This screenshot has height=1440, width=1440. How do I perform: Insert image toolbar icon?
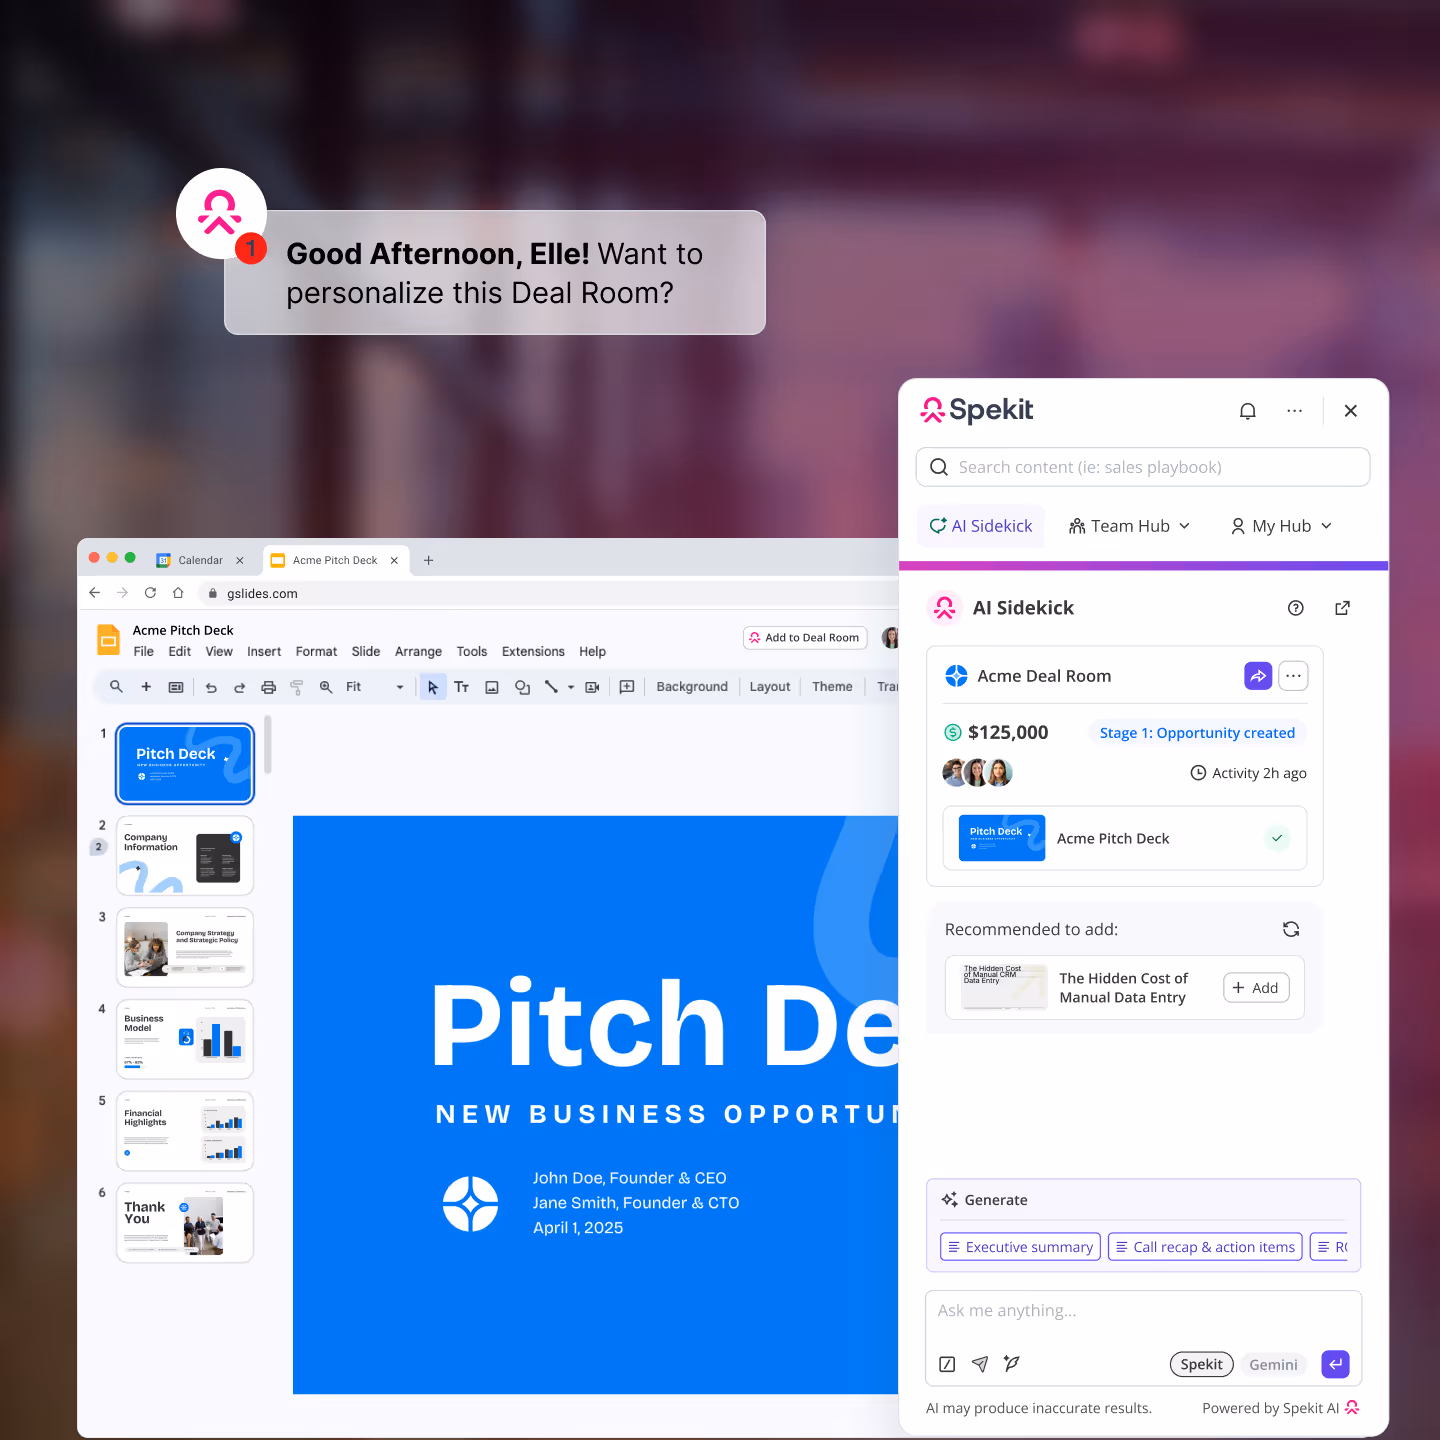[492, 687]
